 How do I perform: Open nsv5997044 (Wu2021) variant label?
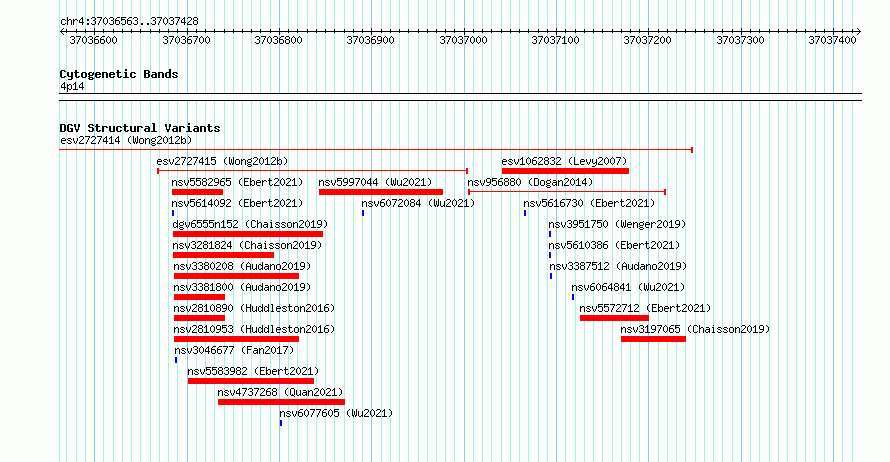(x=375, y=182)
